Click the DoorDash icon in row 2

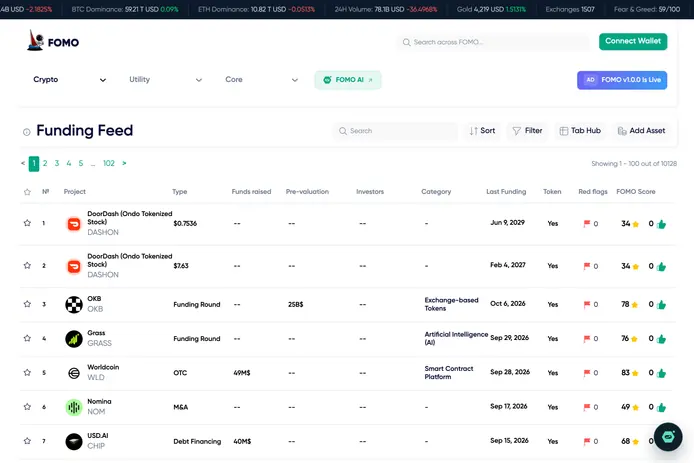pyautogui.click(x=74, y=266)
